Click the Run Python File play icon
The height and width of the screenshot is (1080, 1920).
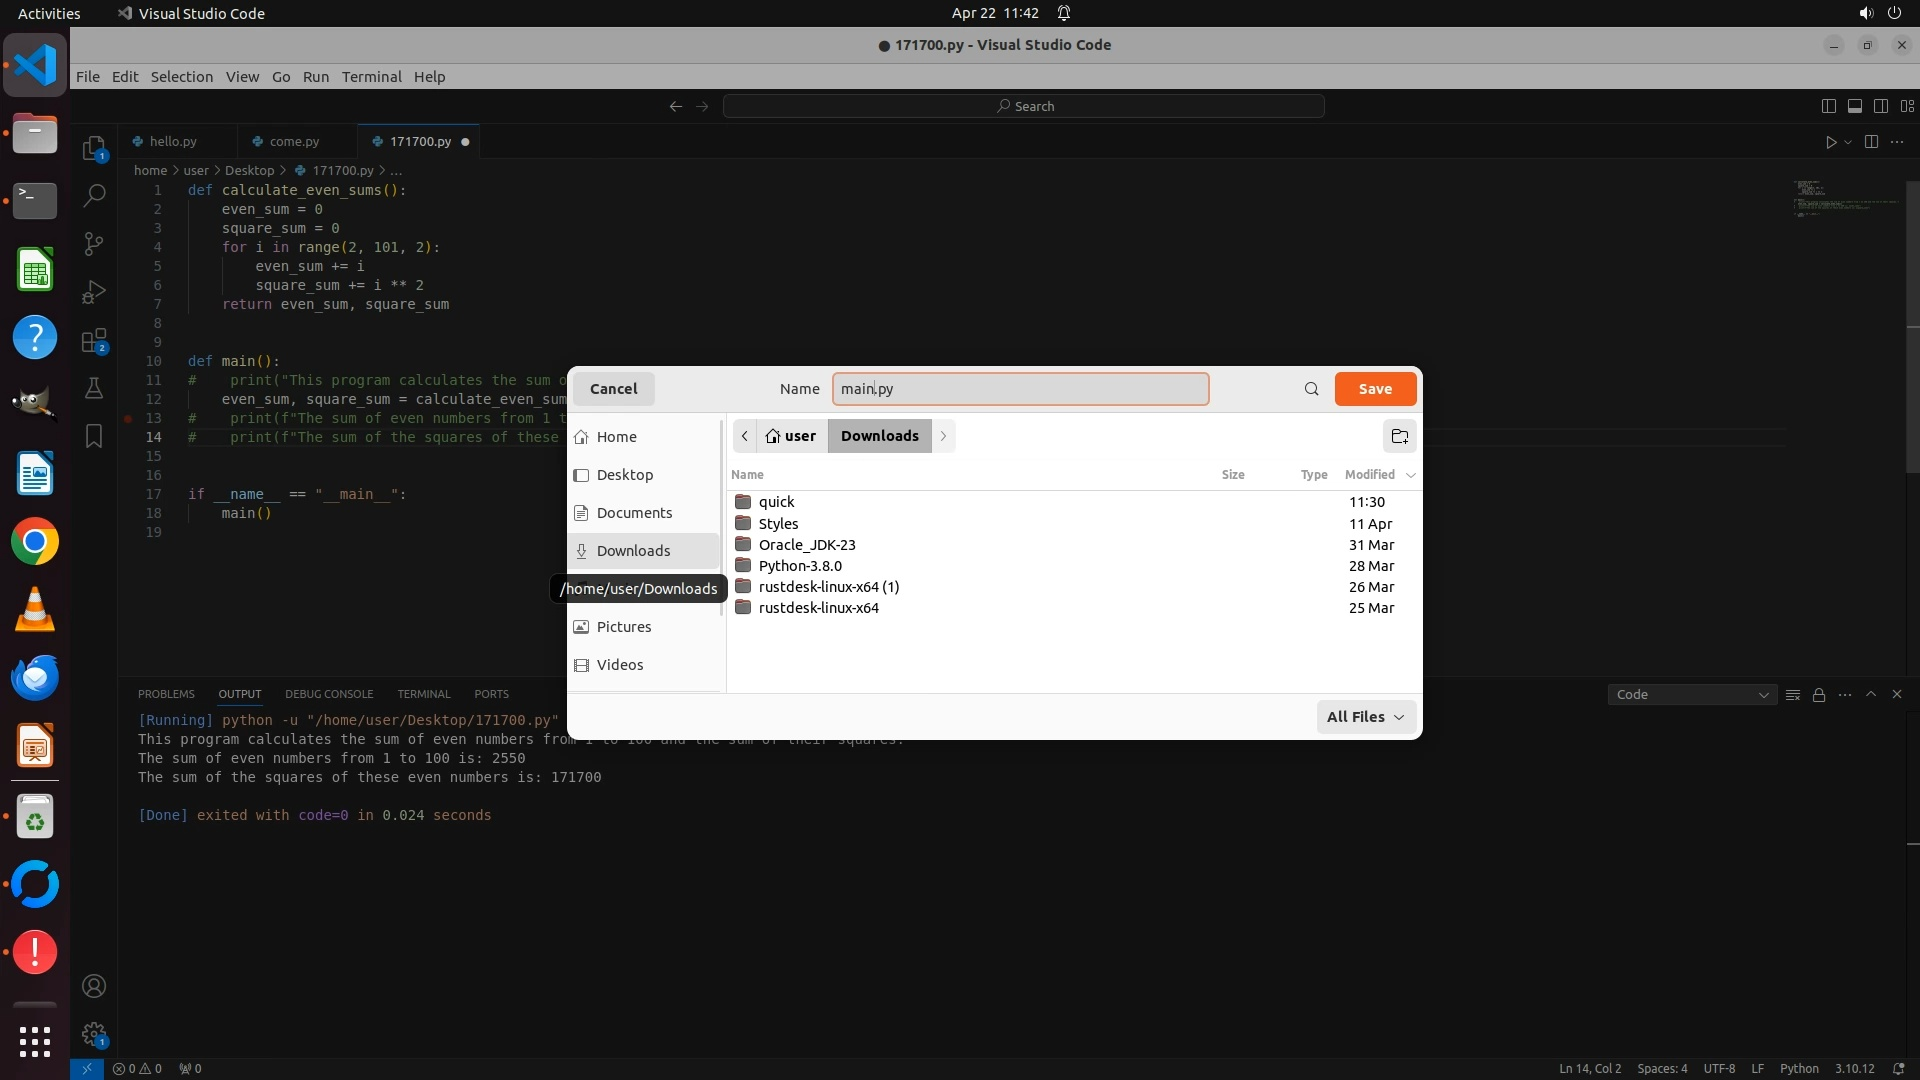[x=1830, y=142]
